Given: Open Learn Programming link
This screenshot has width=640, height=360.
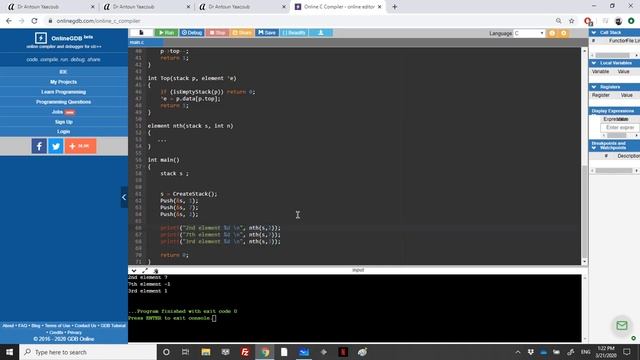Looking at the screenshot, I should pyautogui.click(x=63, y=92).
